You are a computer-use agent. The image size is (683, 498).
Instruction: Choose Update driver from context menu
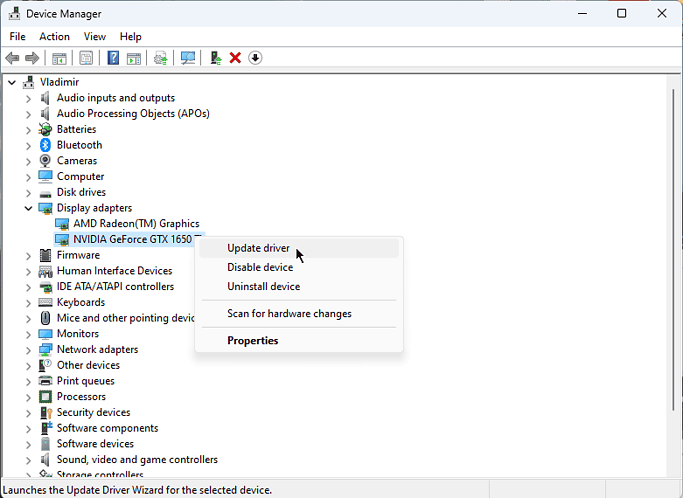click(x=258, y=248)
